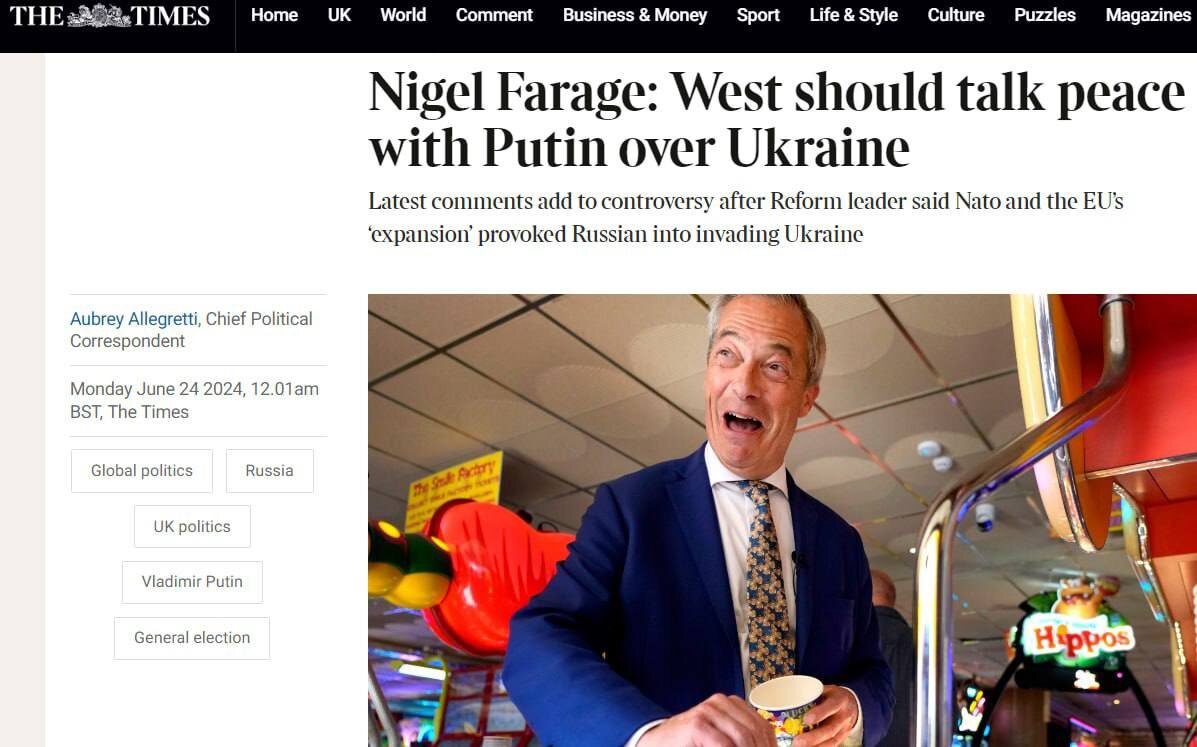
Task: Select the Russia topic tag
Action: click(269, 471)
